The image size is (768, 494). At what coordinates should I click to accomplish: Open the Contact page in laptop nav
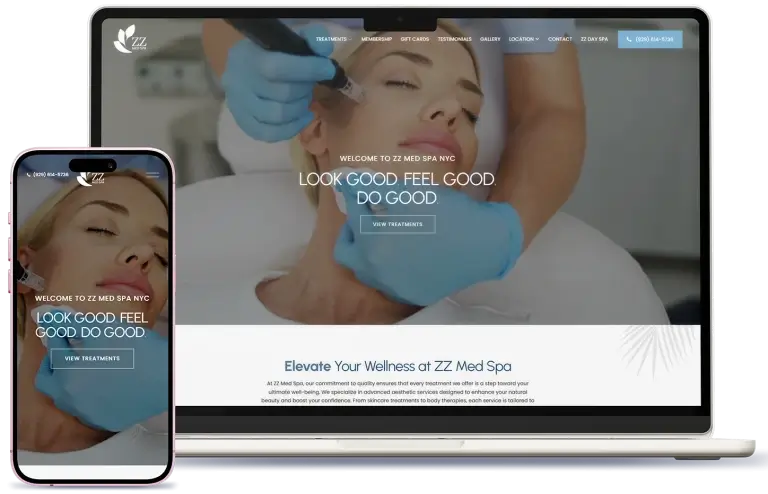(560, 39)
